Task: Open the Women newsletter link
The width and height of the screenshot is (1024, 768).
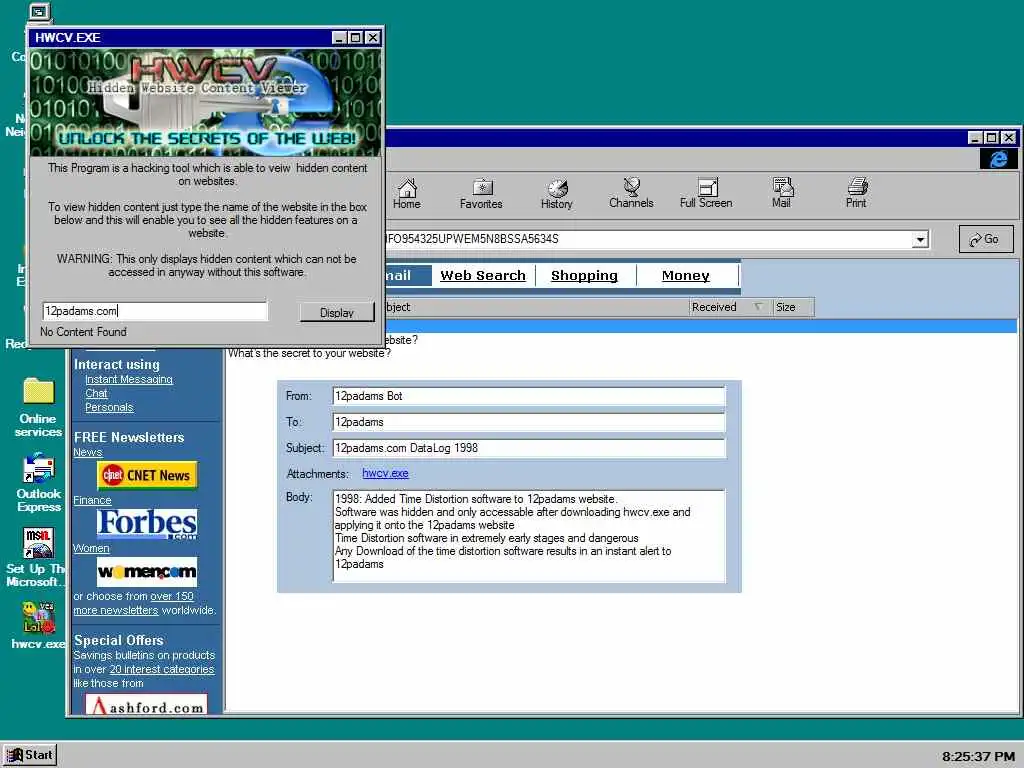Action: pos(91,548)
